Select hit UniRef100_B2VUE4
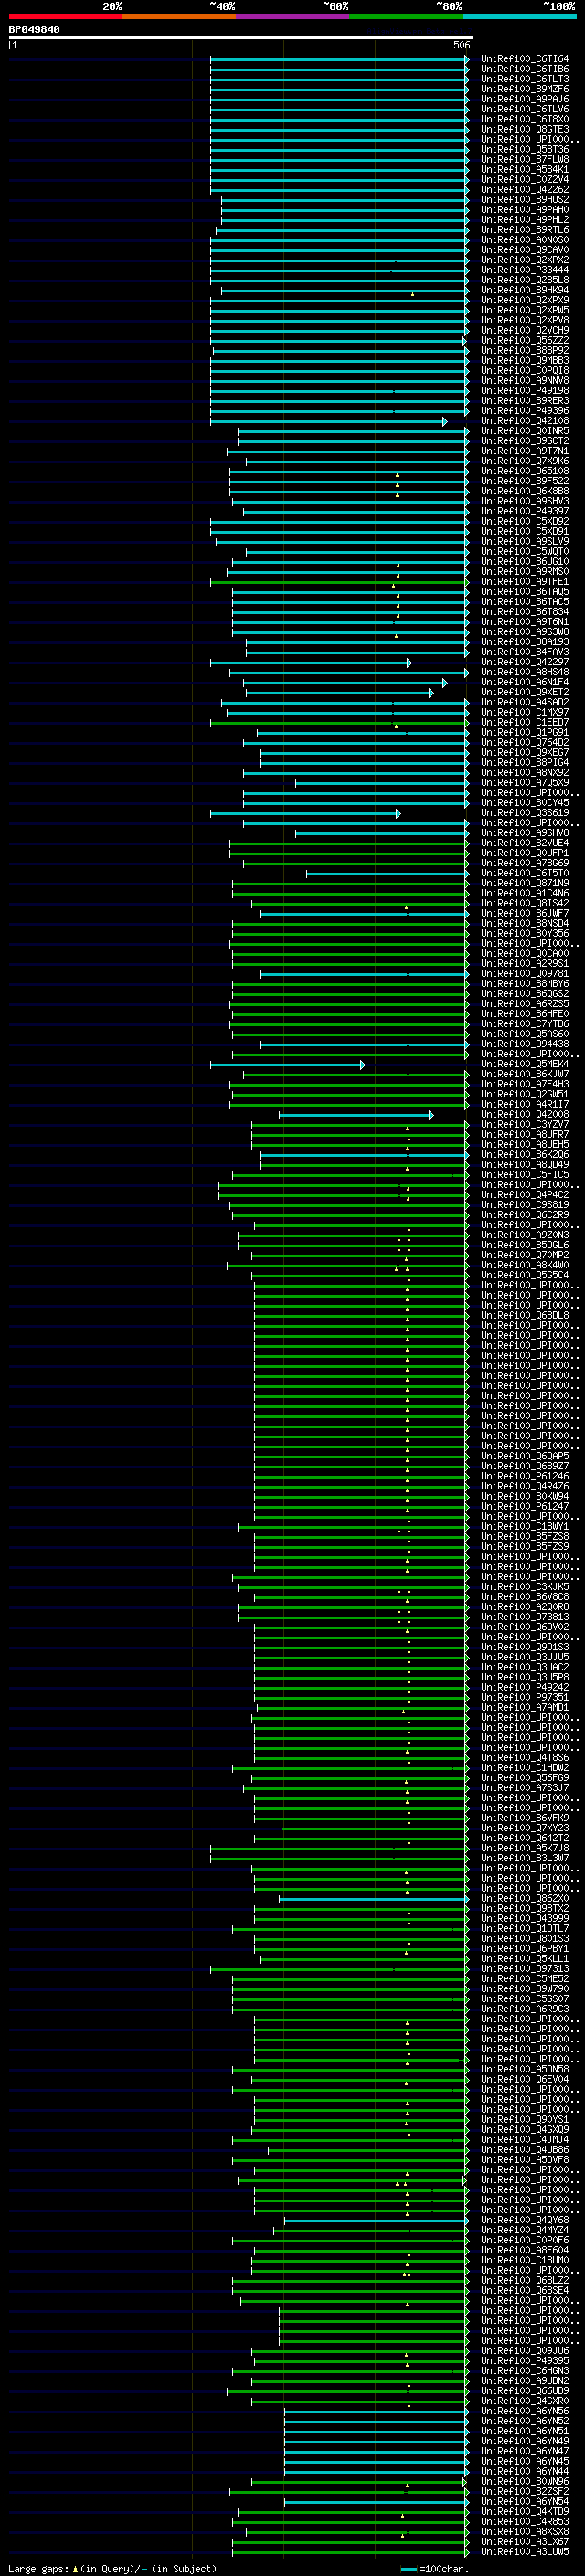585x2576 pixels. coord(525,843)
